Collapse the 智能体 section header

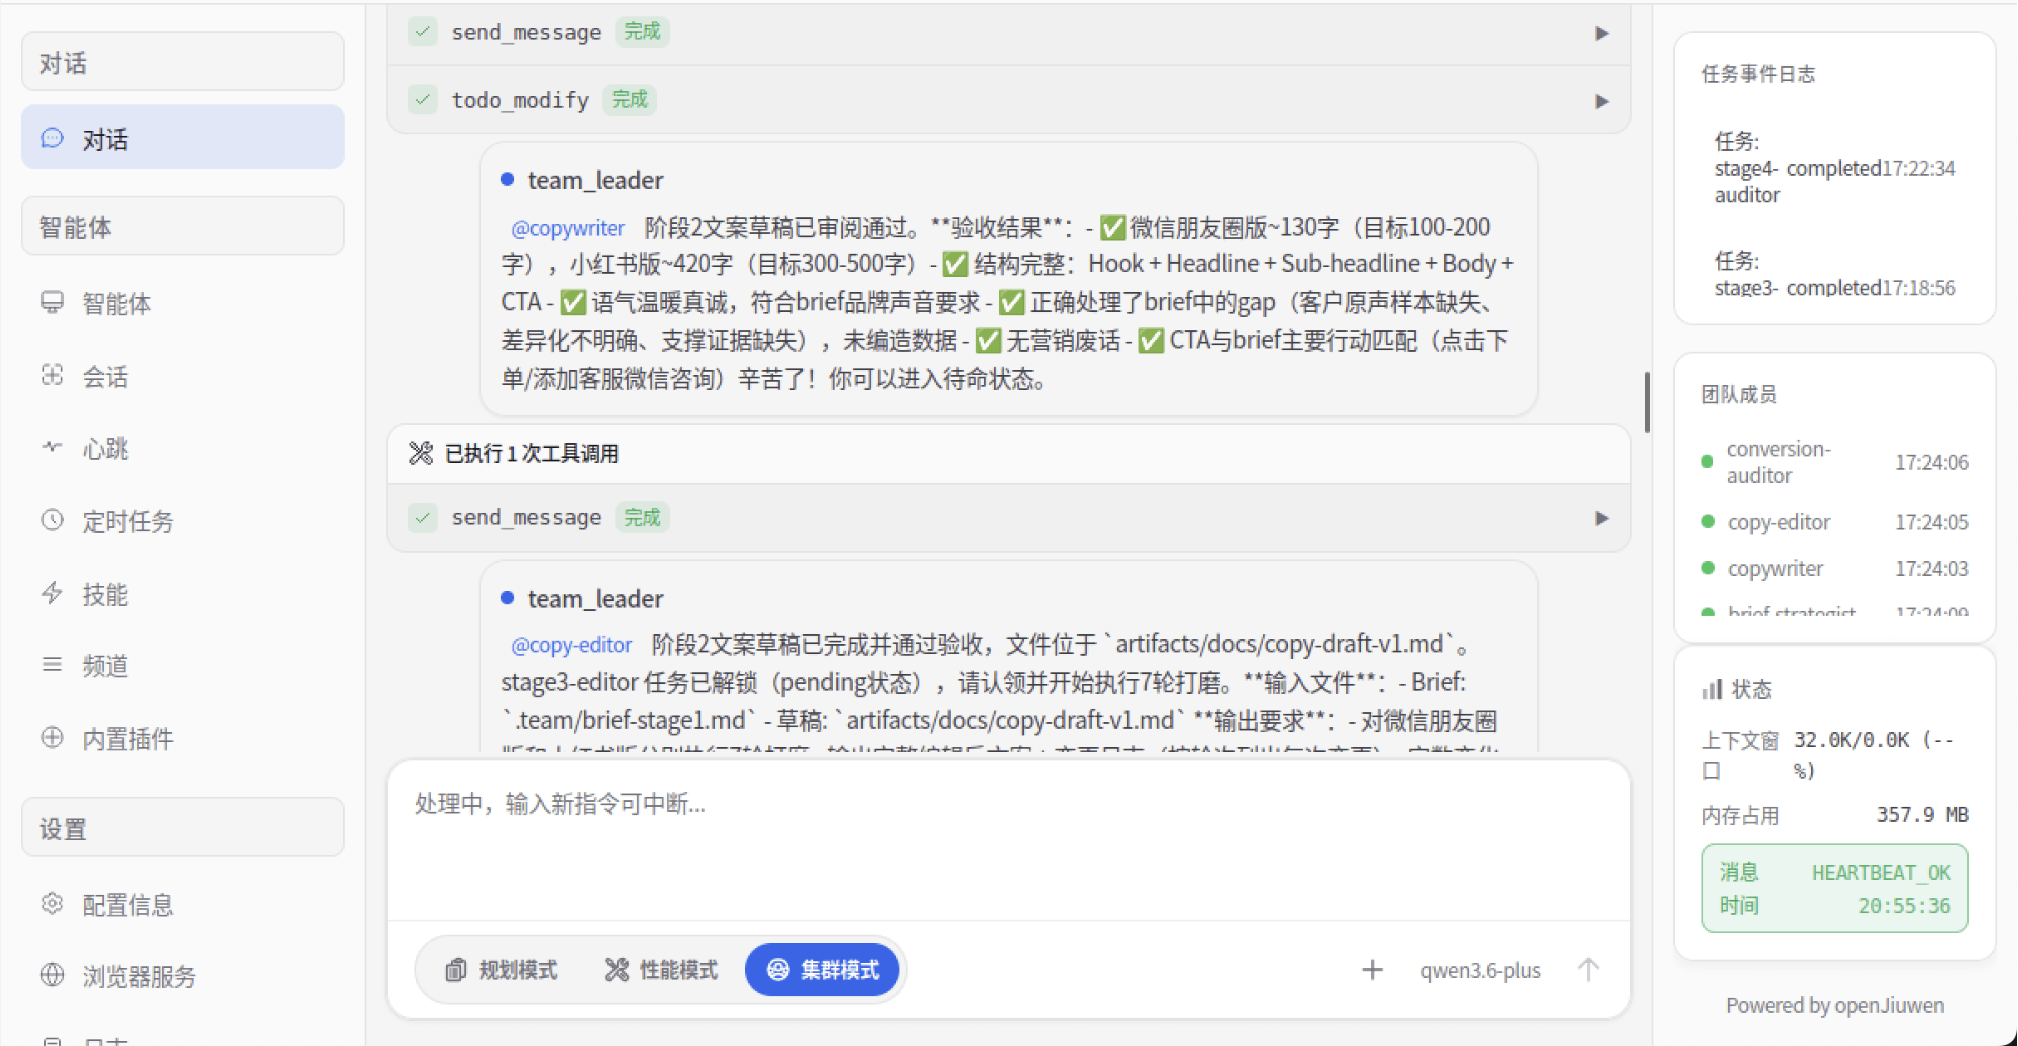coord(183,226)
